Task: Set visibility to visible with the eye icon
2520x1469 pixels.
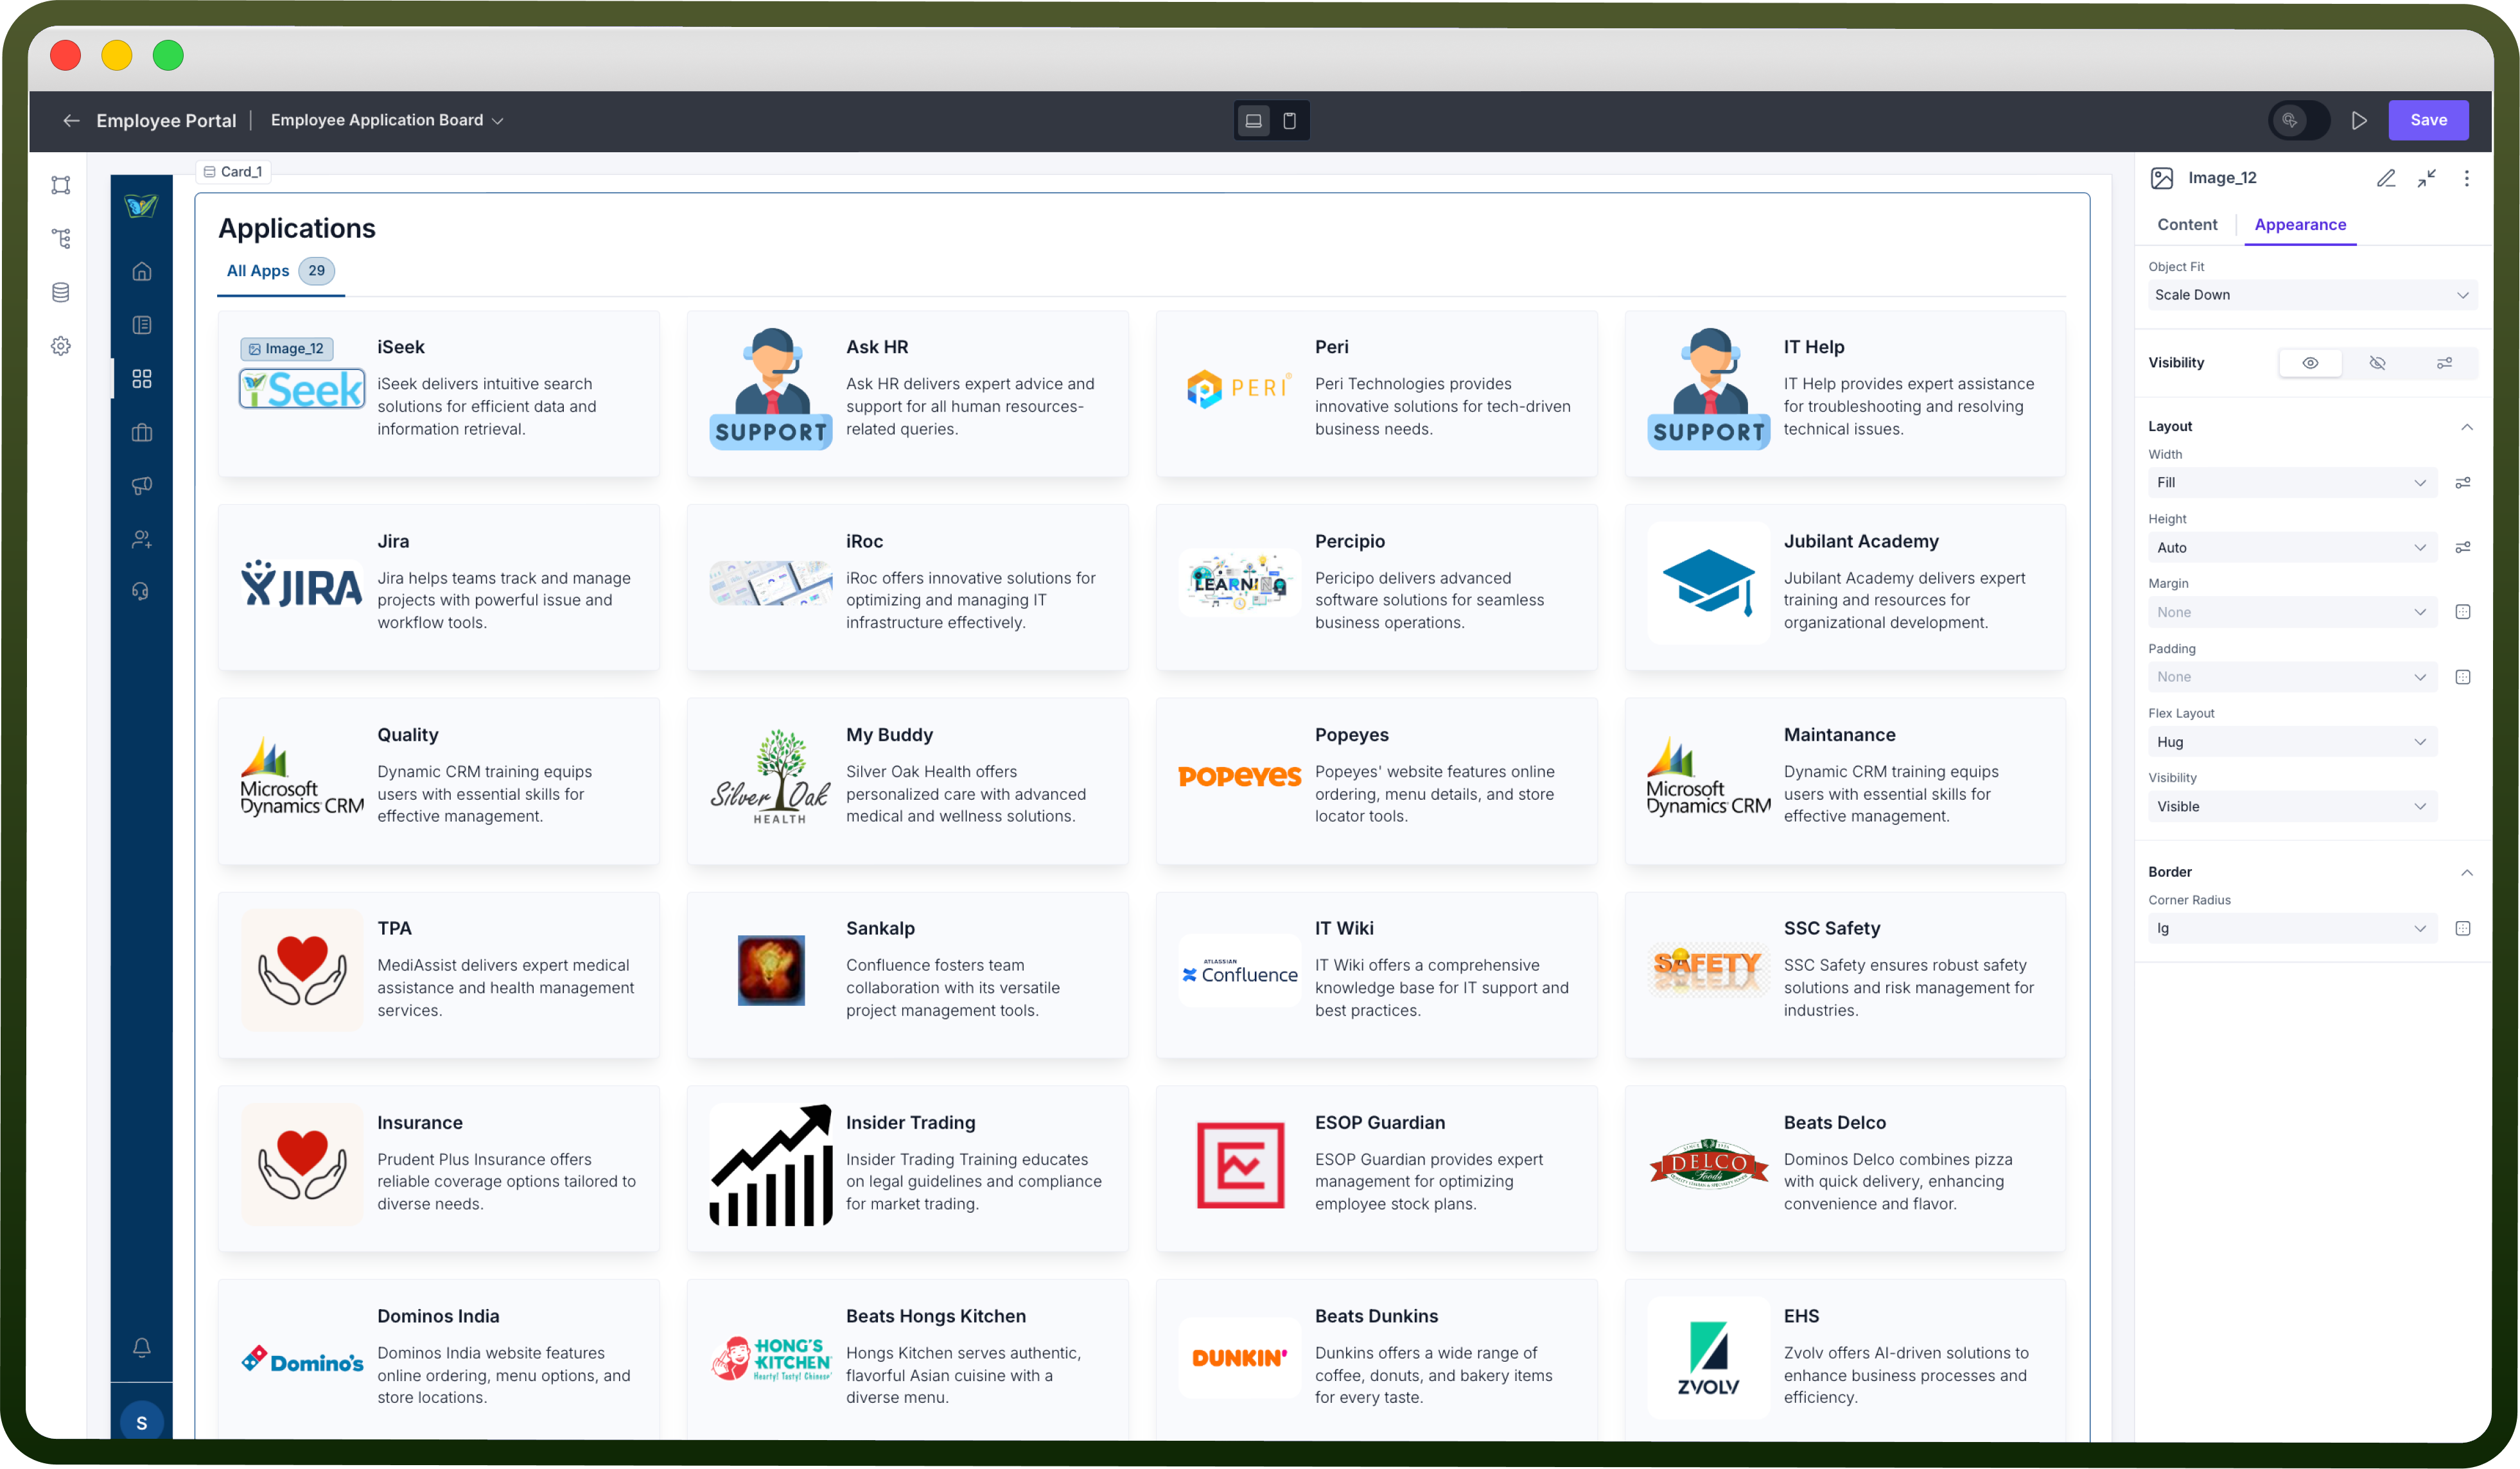Action: click(2310, 363)
